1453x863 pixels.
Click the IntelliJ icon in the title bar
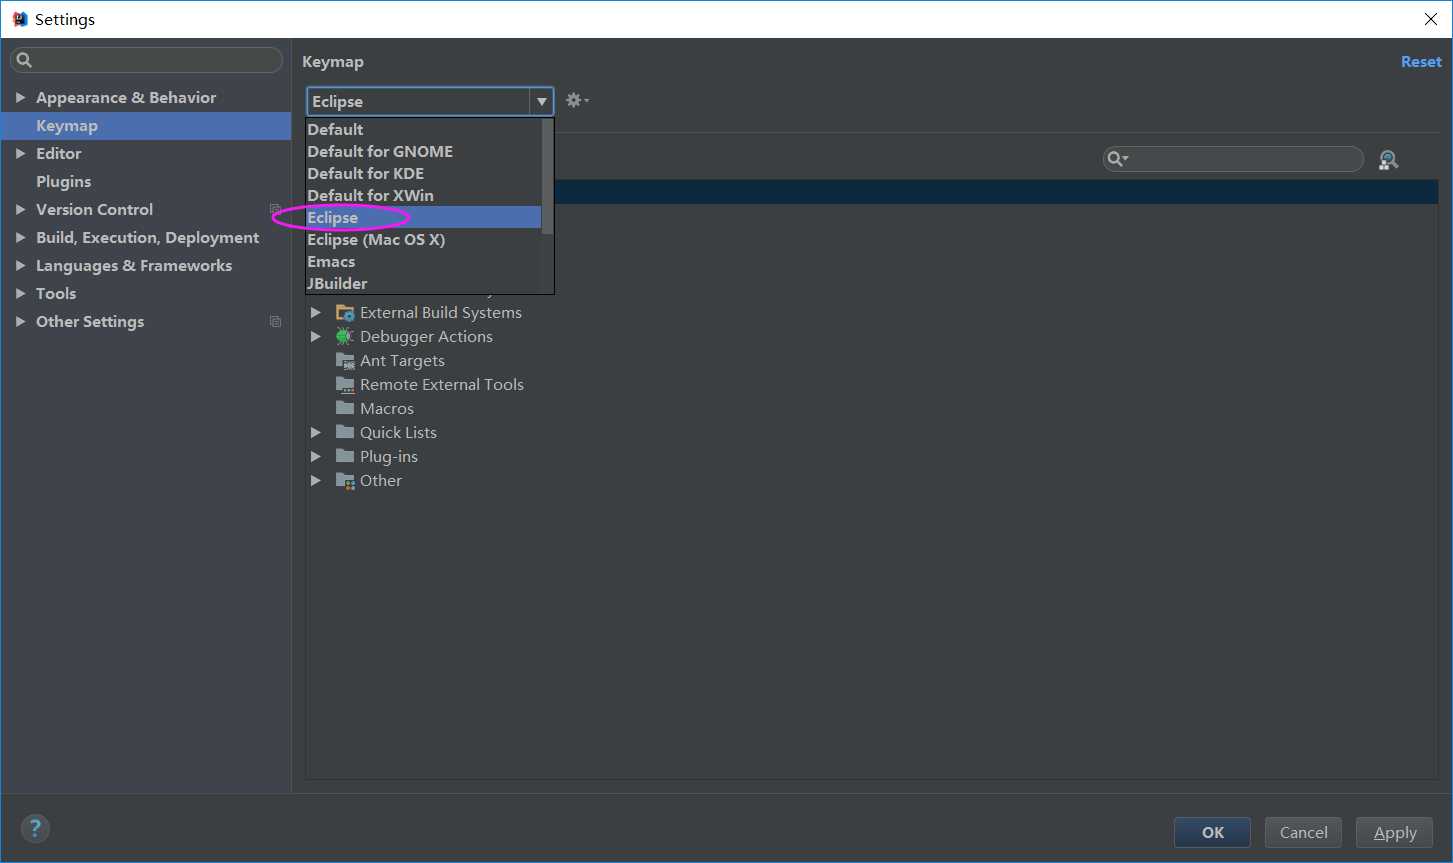20,19
